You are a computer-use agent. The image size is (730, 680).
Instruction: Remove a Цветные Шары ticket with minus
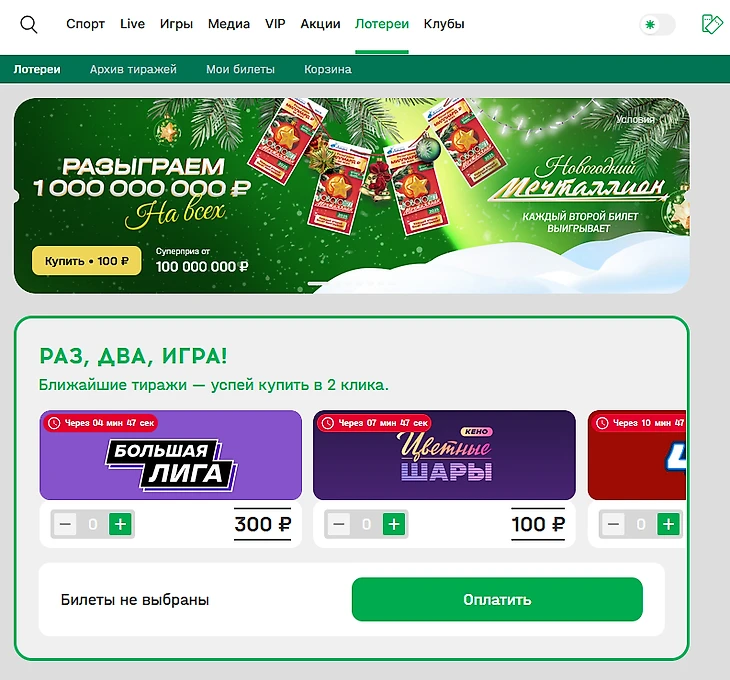339,525
